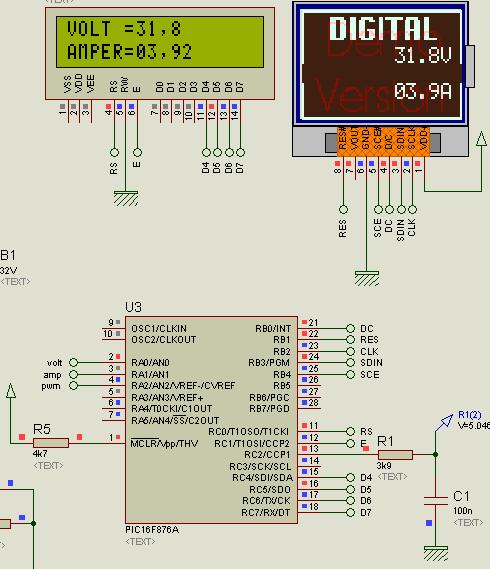Click the 100n capacitor value
490x569 pixels.
[463, 511]
